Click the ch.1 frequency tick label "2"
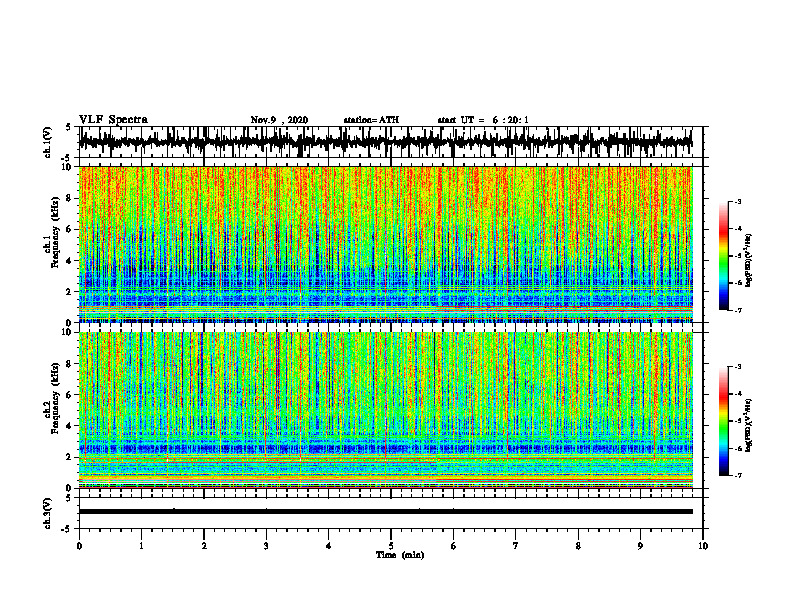The image size is (792, 612). tap(70, 292)
